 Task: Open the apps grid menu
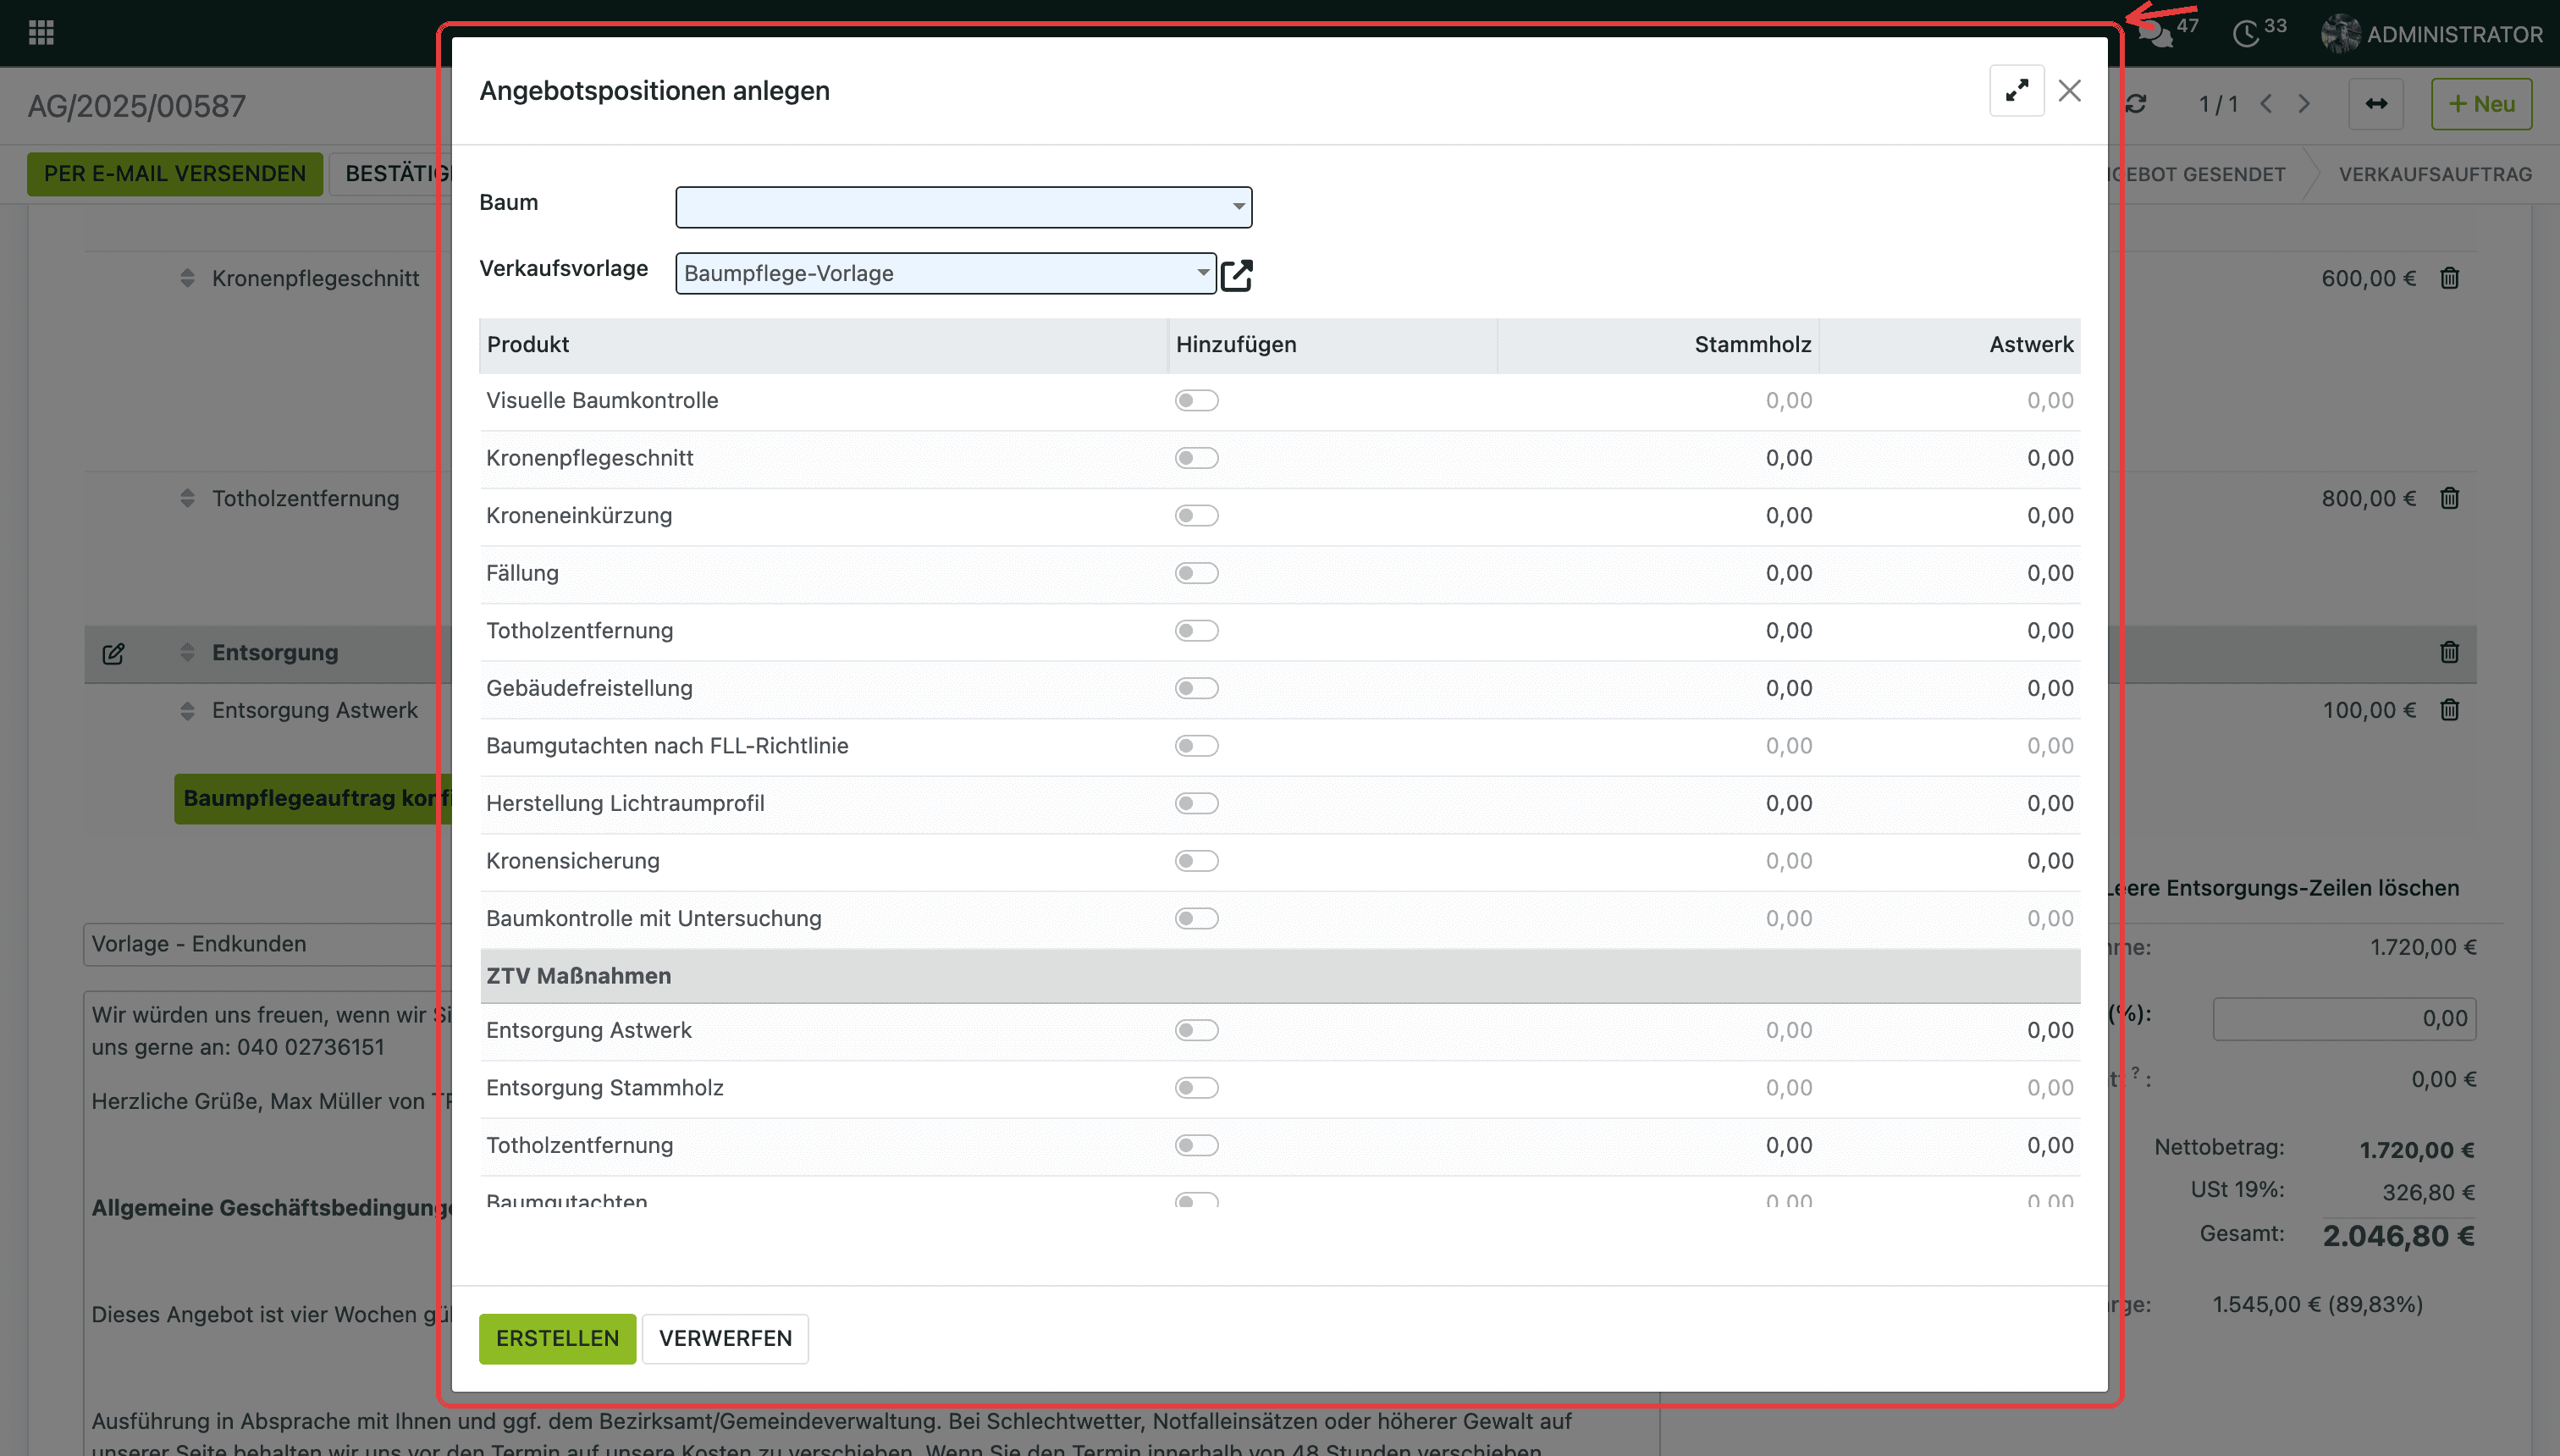[41, 33]
